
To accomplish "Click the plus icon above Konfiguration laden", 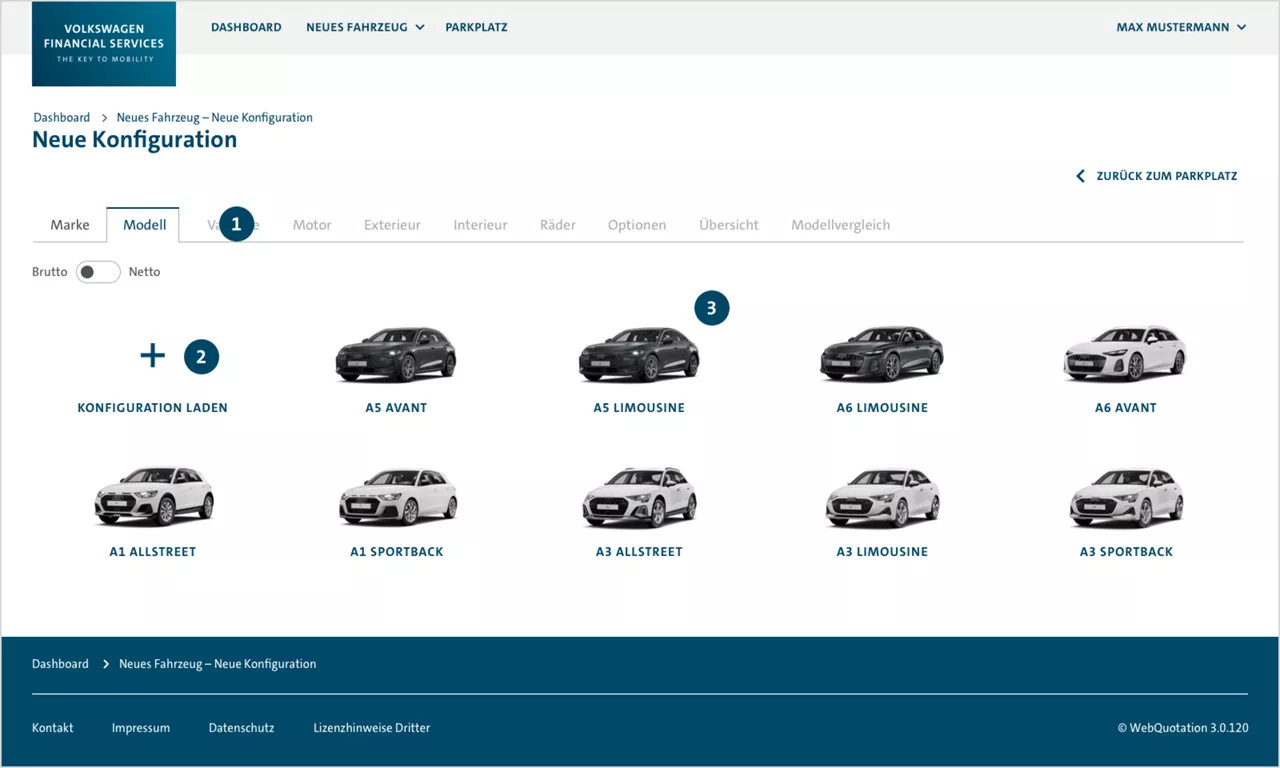I will coord(151,354).
